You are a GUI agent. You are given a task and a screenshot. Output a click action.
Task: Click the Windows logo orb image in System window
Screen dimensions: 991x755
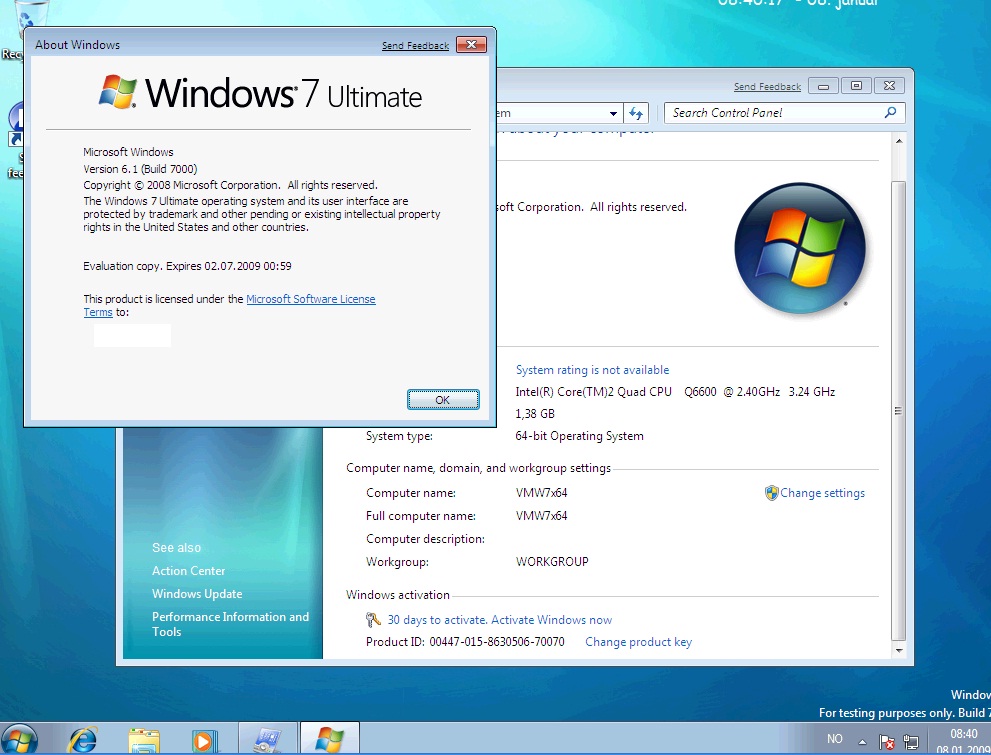click(800, 248)
